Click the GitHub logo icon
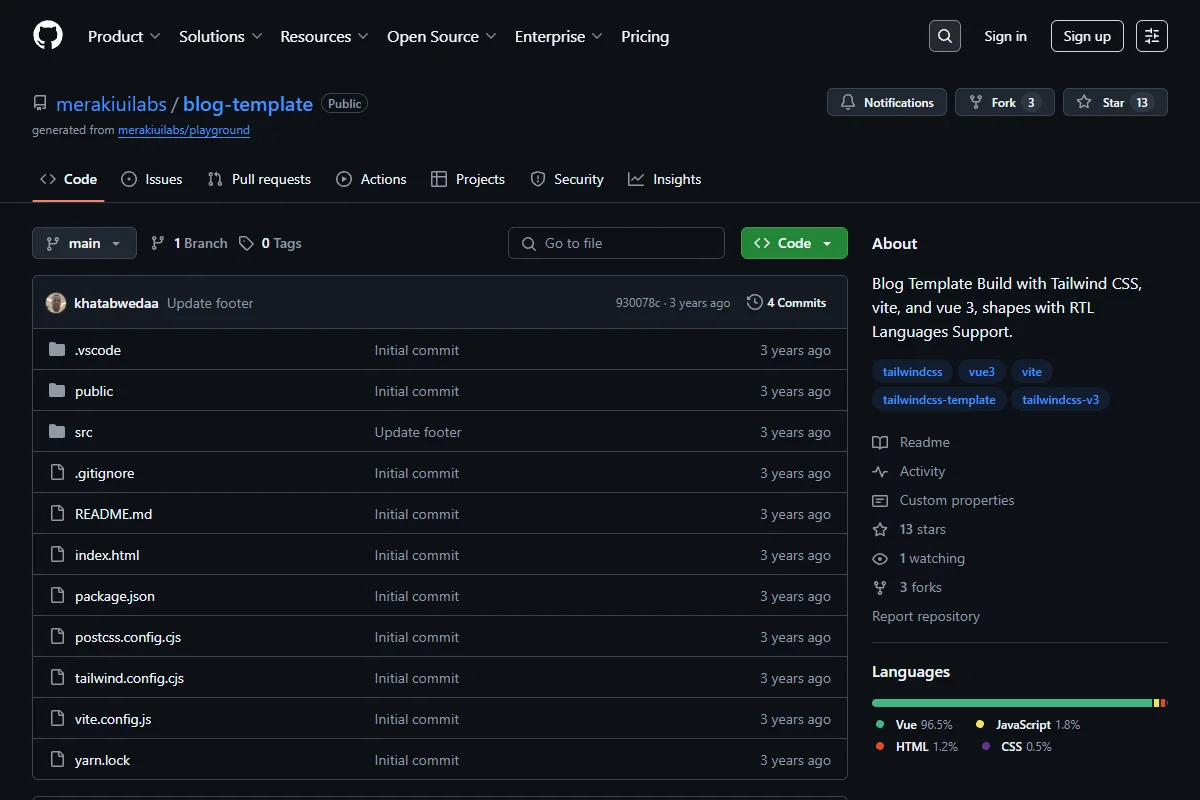1200x800 pixels. coord(48,36)
